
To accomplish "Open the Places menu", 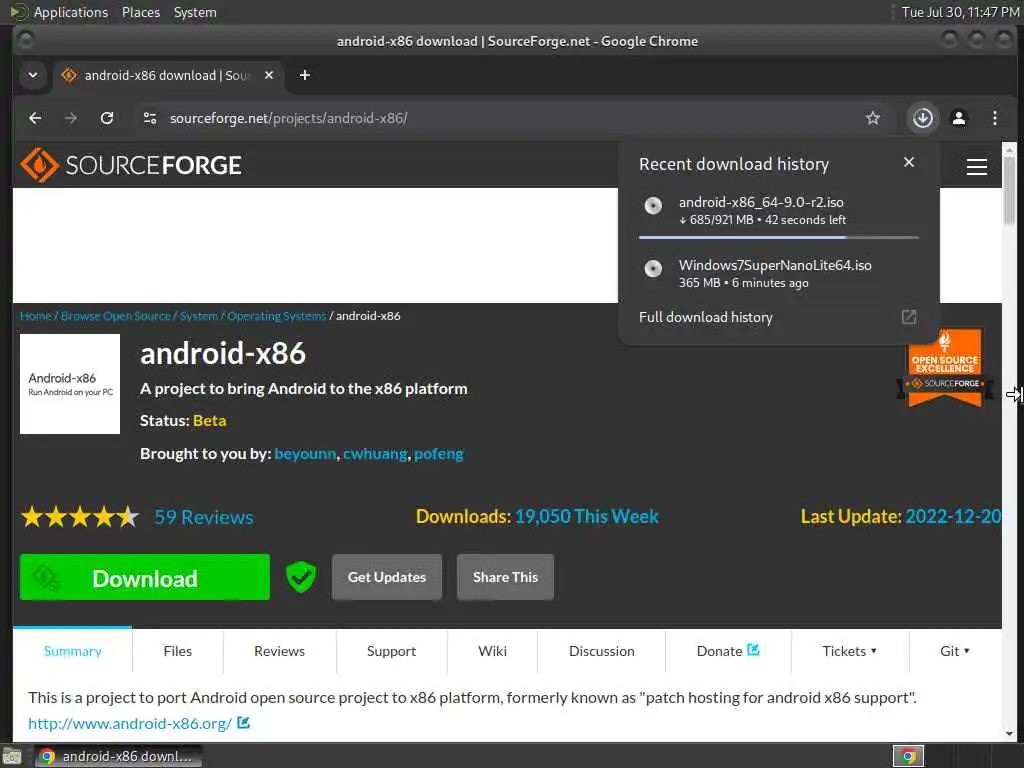I will [140, 12].
